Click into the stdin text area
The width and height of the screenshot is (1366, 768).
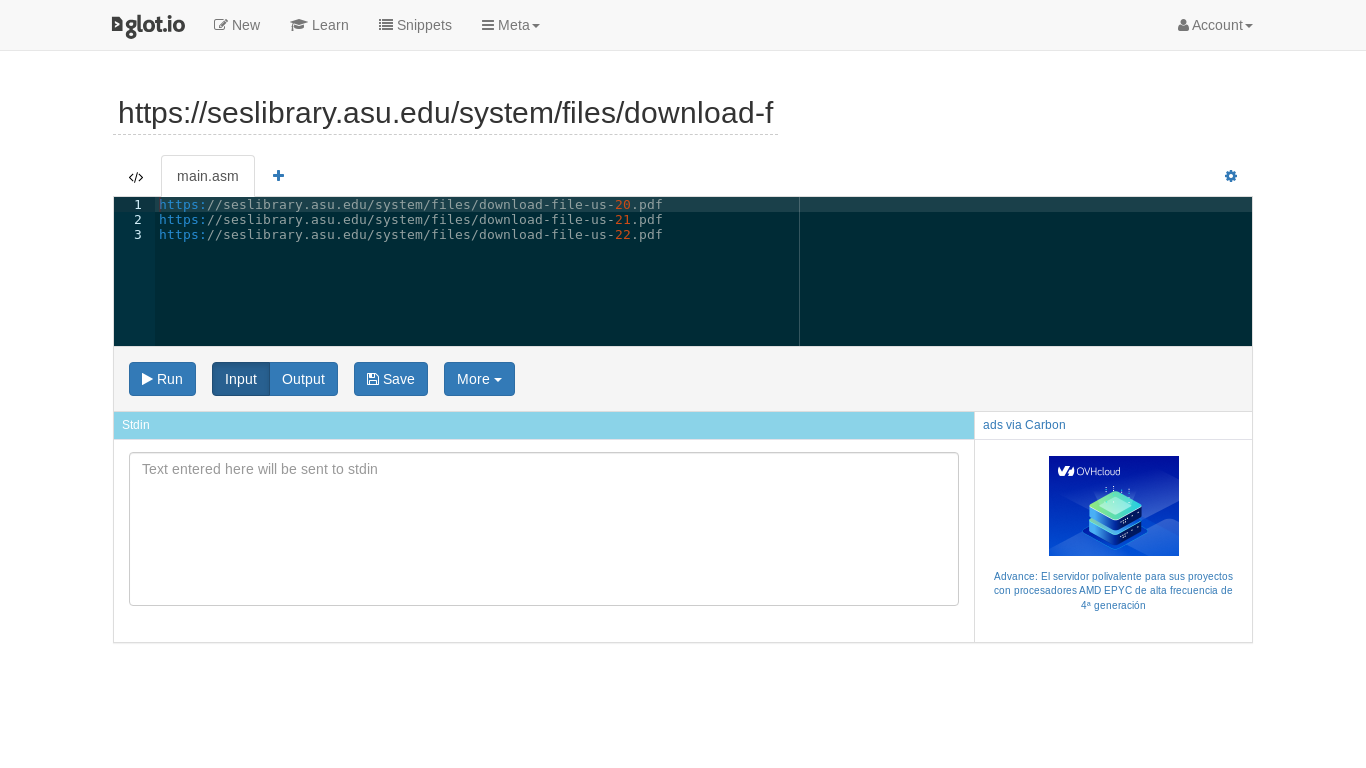544,529
